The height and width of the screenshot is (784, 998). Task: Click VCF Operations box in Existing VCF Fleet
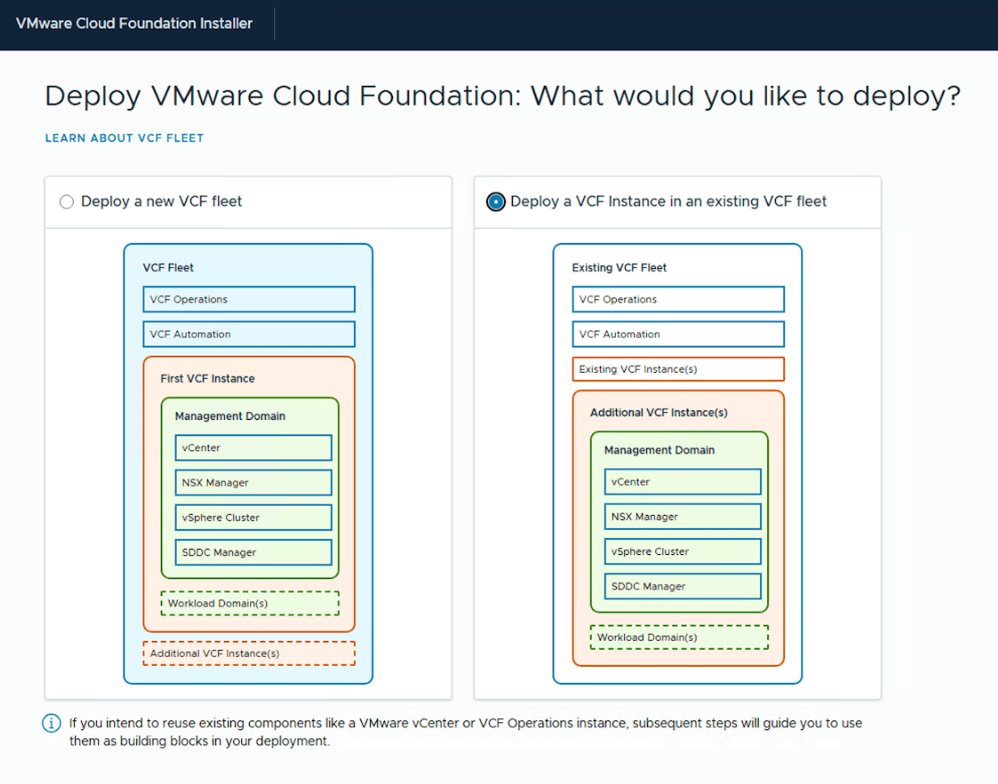point(678,299)
